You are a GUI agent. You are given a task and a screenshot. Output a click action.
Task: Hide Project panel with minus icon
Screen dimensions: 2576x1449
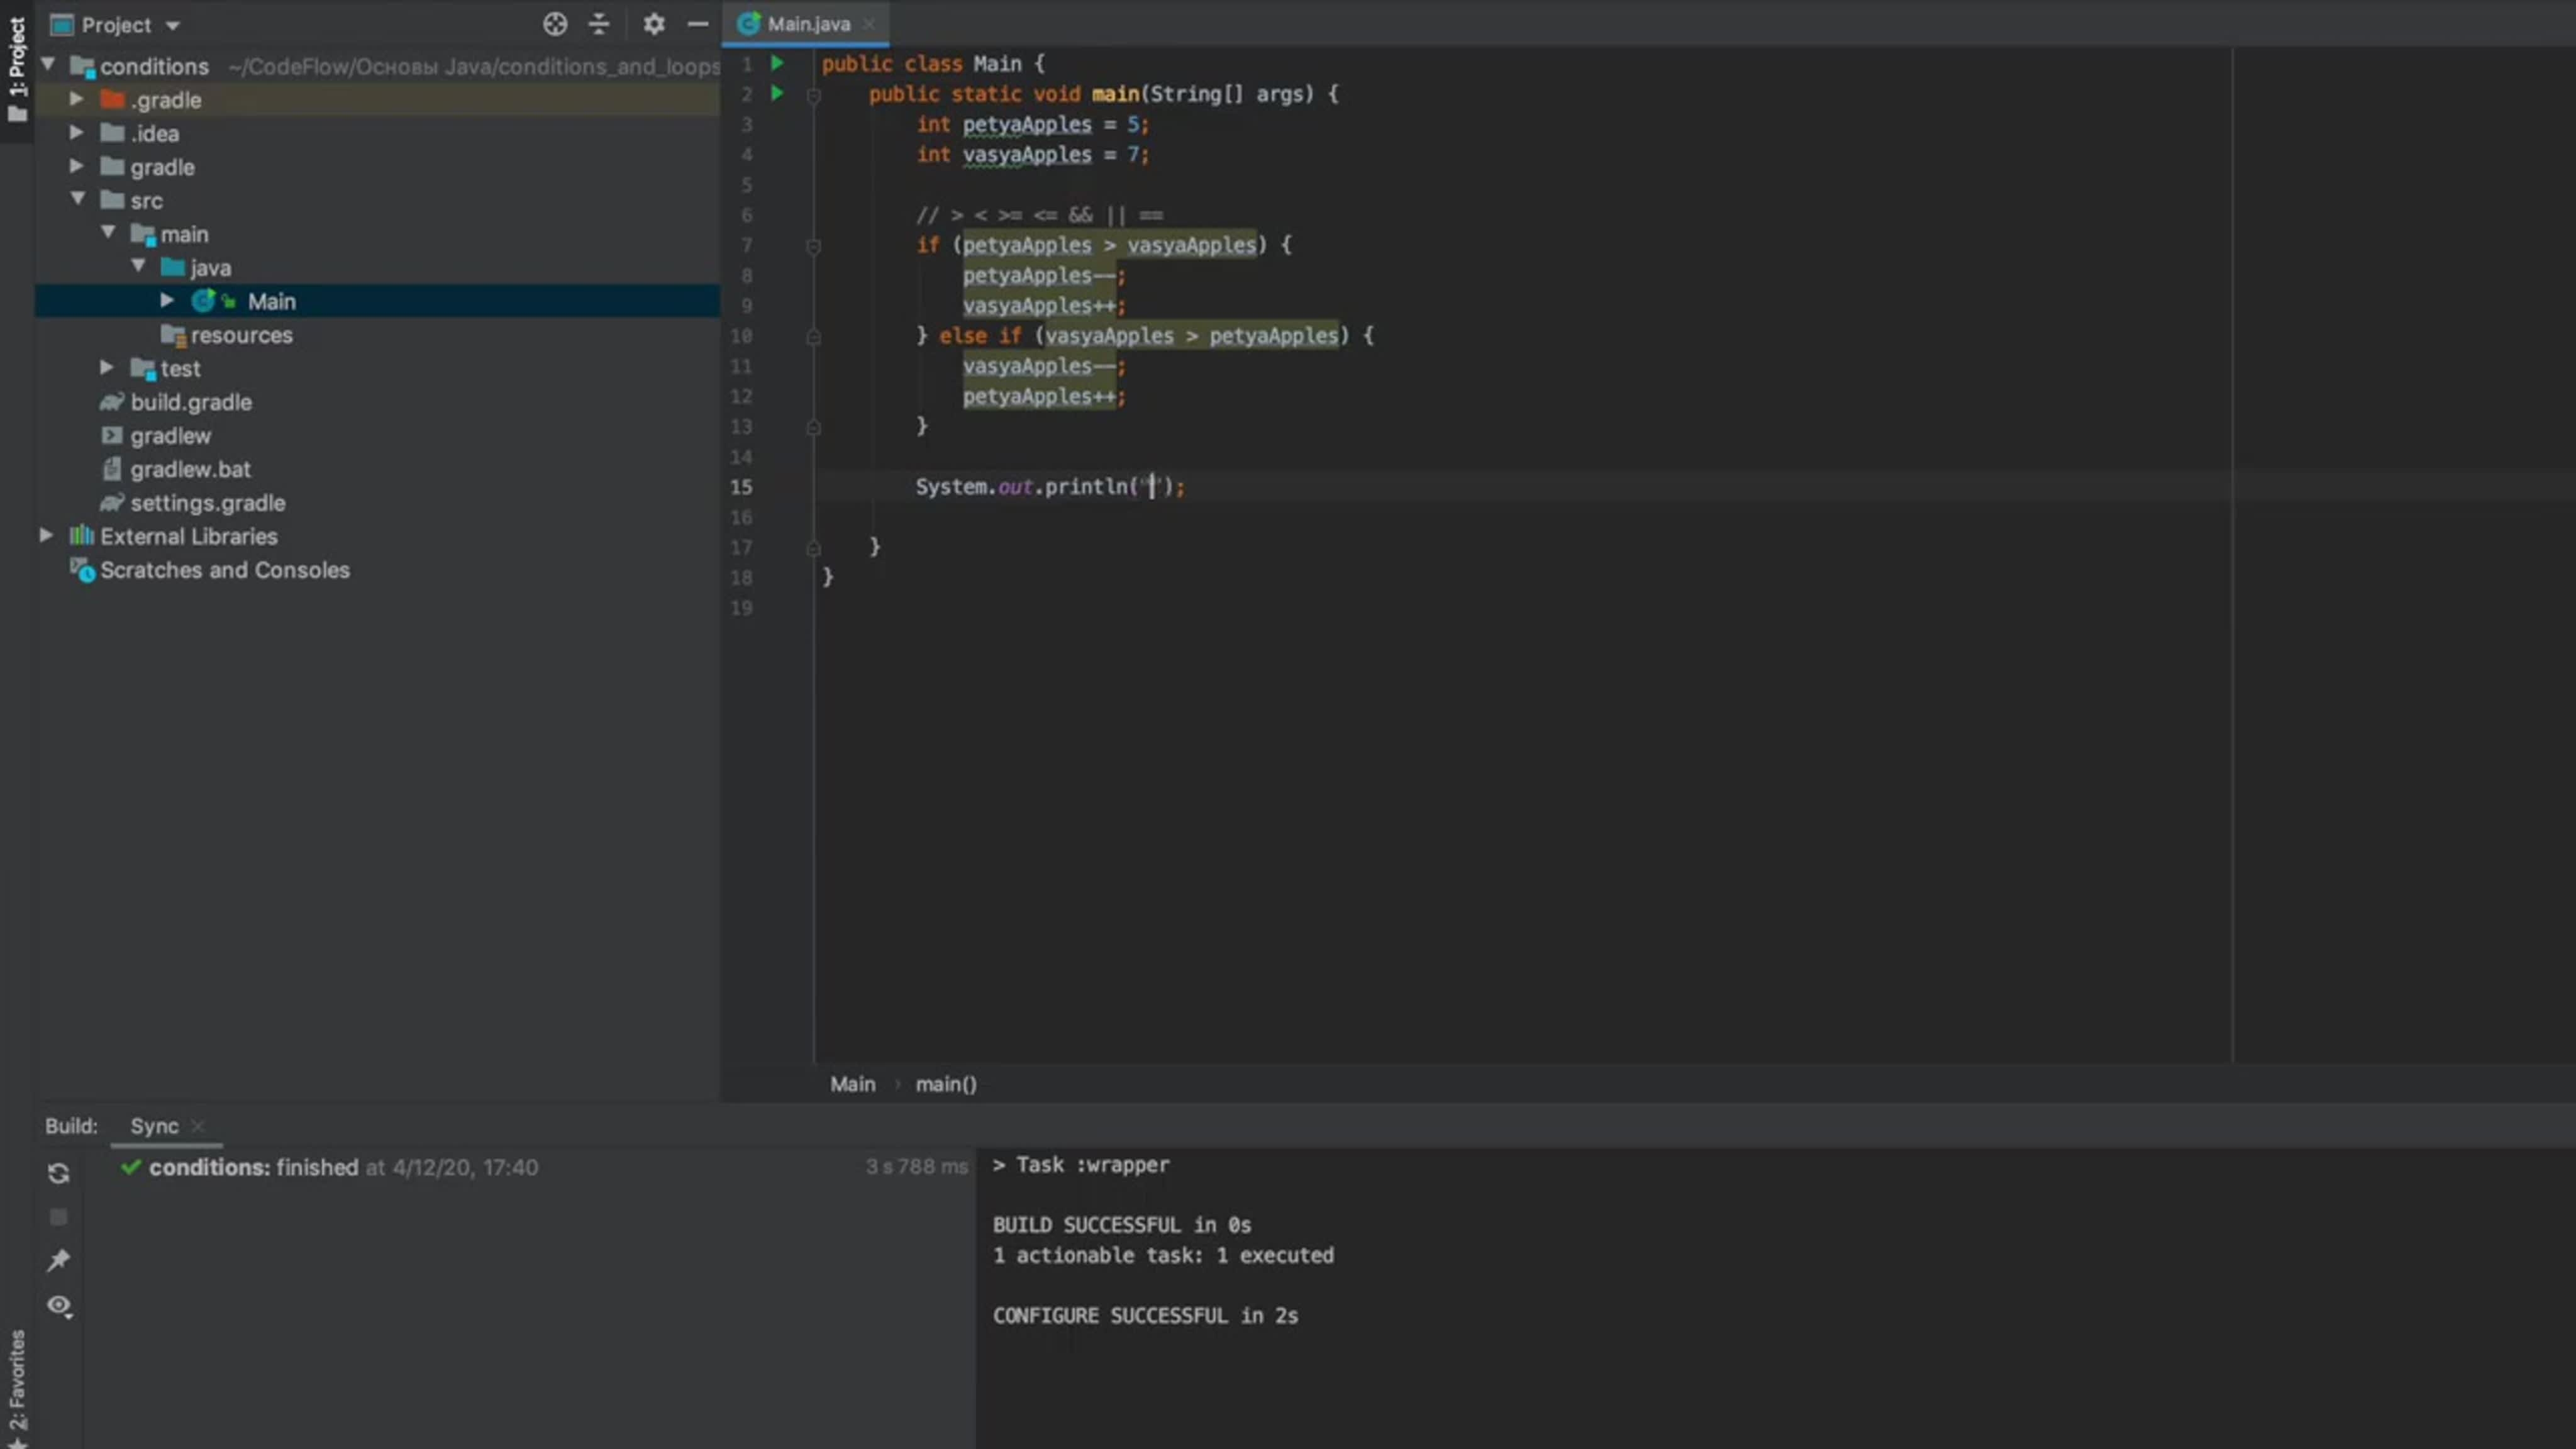click(698, 24)
